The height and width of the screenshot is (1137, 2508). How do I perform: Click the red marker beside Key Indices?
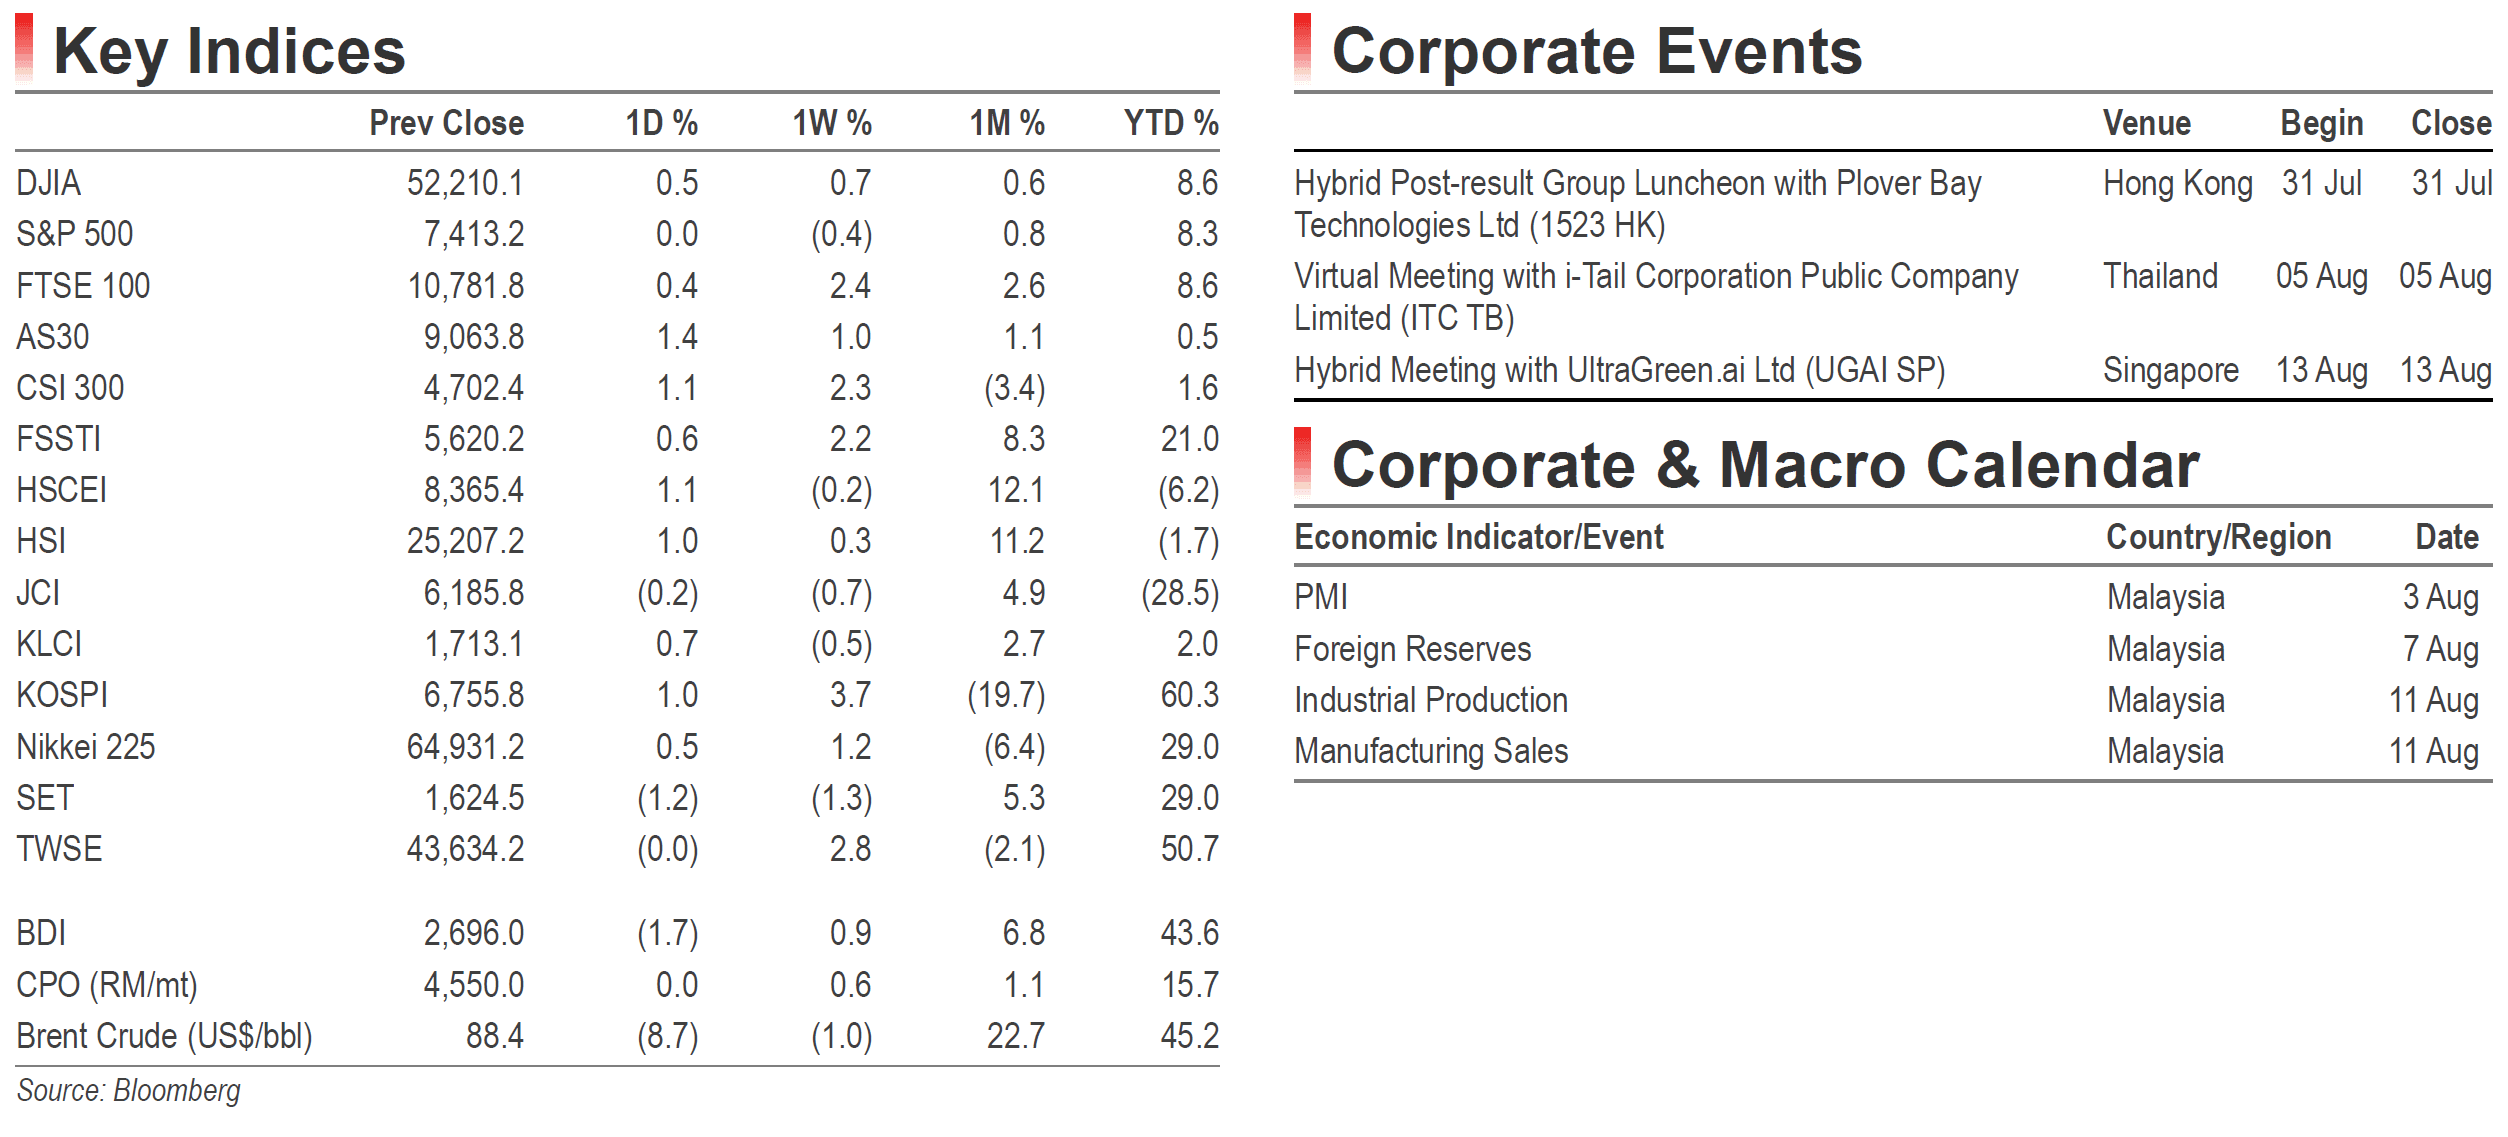click(x=25, y=46)
